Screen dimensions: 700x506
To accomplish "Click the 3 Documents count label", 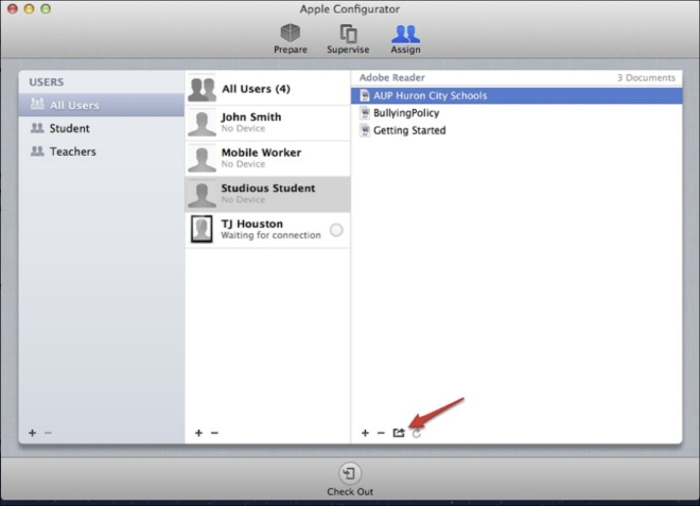I will pos(646,78).
